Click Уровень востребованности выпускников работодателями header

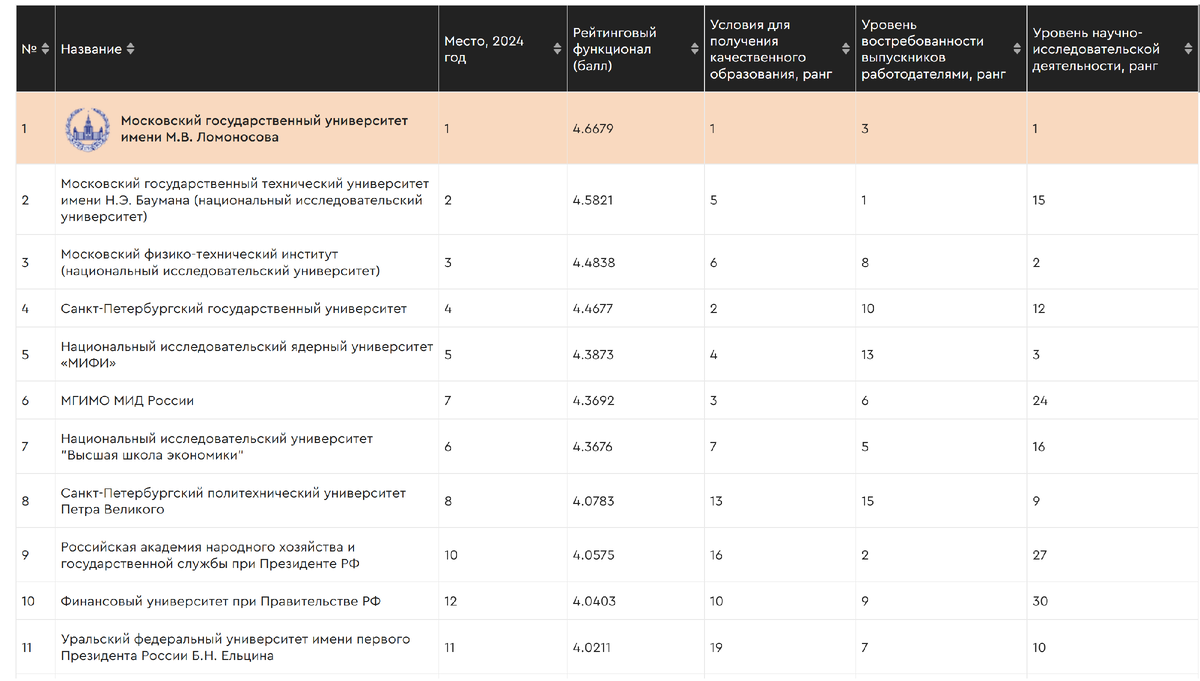point(933,49)
